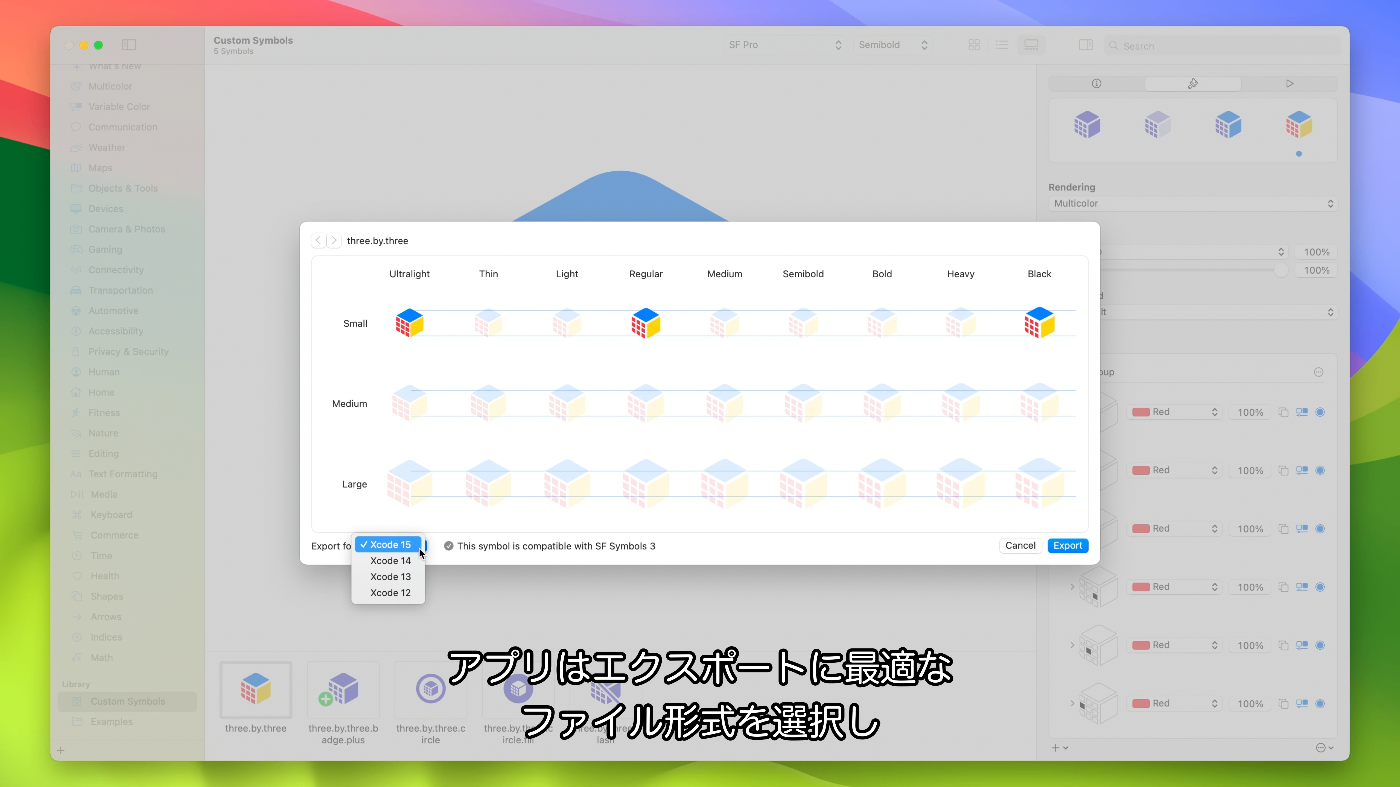This screenshot has width=1400, height=787.
Task: Expand the bottom layer row chevron
Action: 1072,703
